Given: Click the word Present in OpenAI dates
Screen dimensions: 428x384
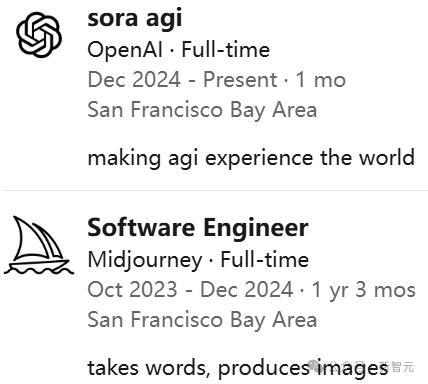Looking at the screenshot, I should click(240, 80).
